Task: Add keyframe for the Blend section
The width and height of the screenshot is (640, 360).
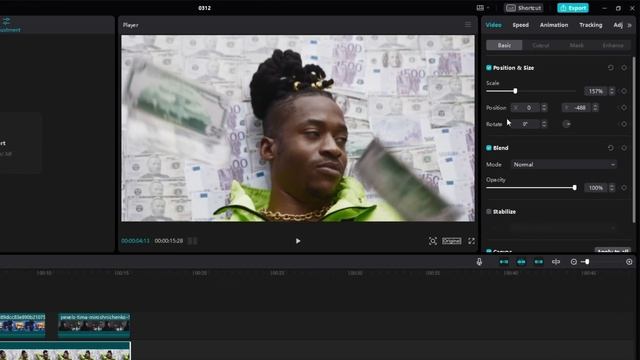Action: pyautogui.click(x=624, y=148)
